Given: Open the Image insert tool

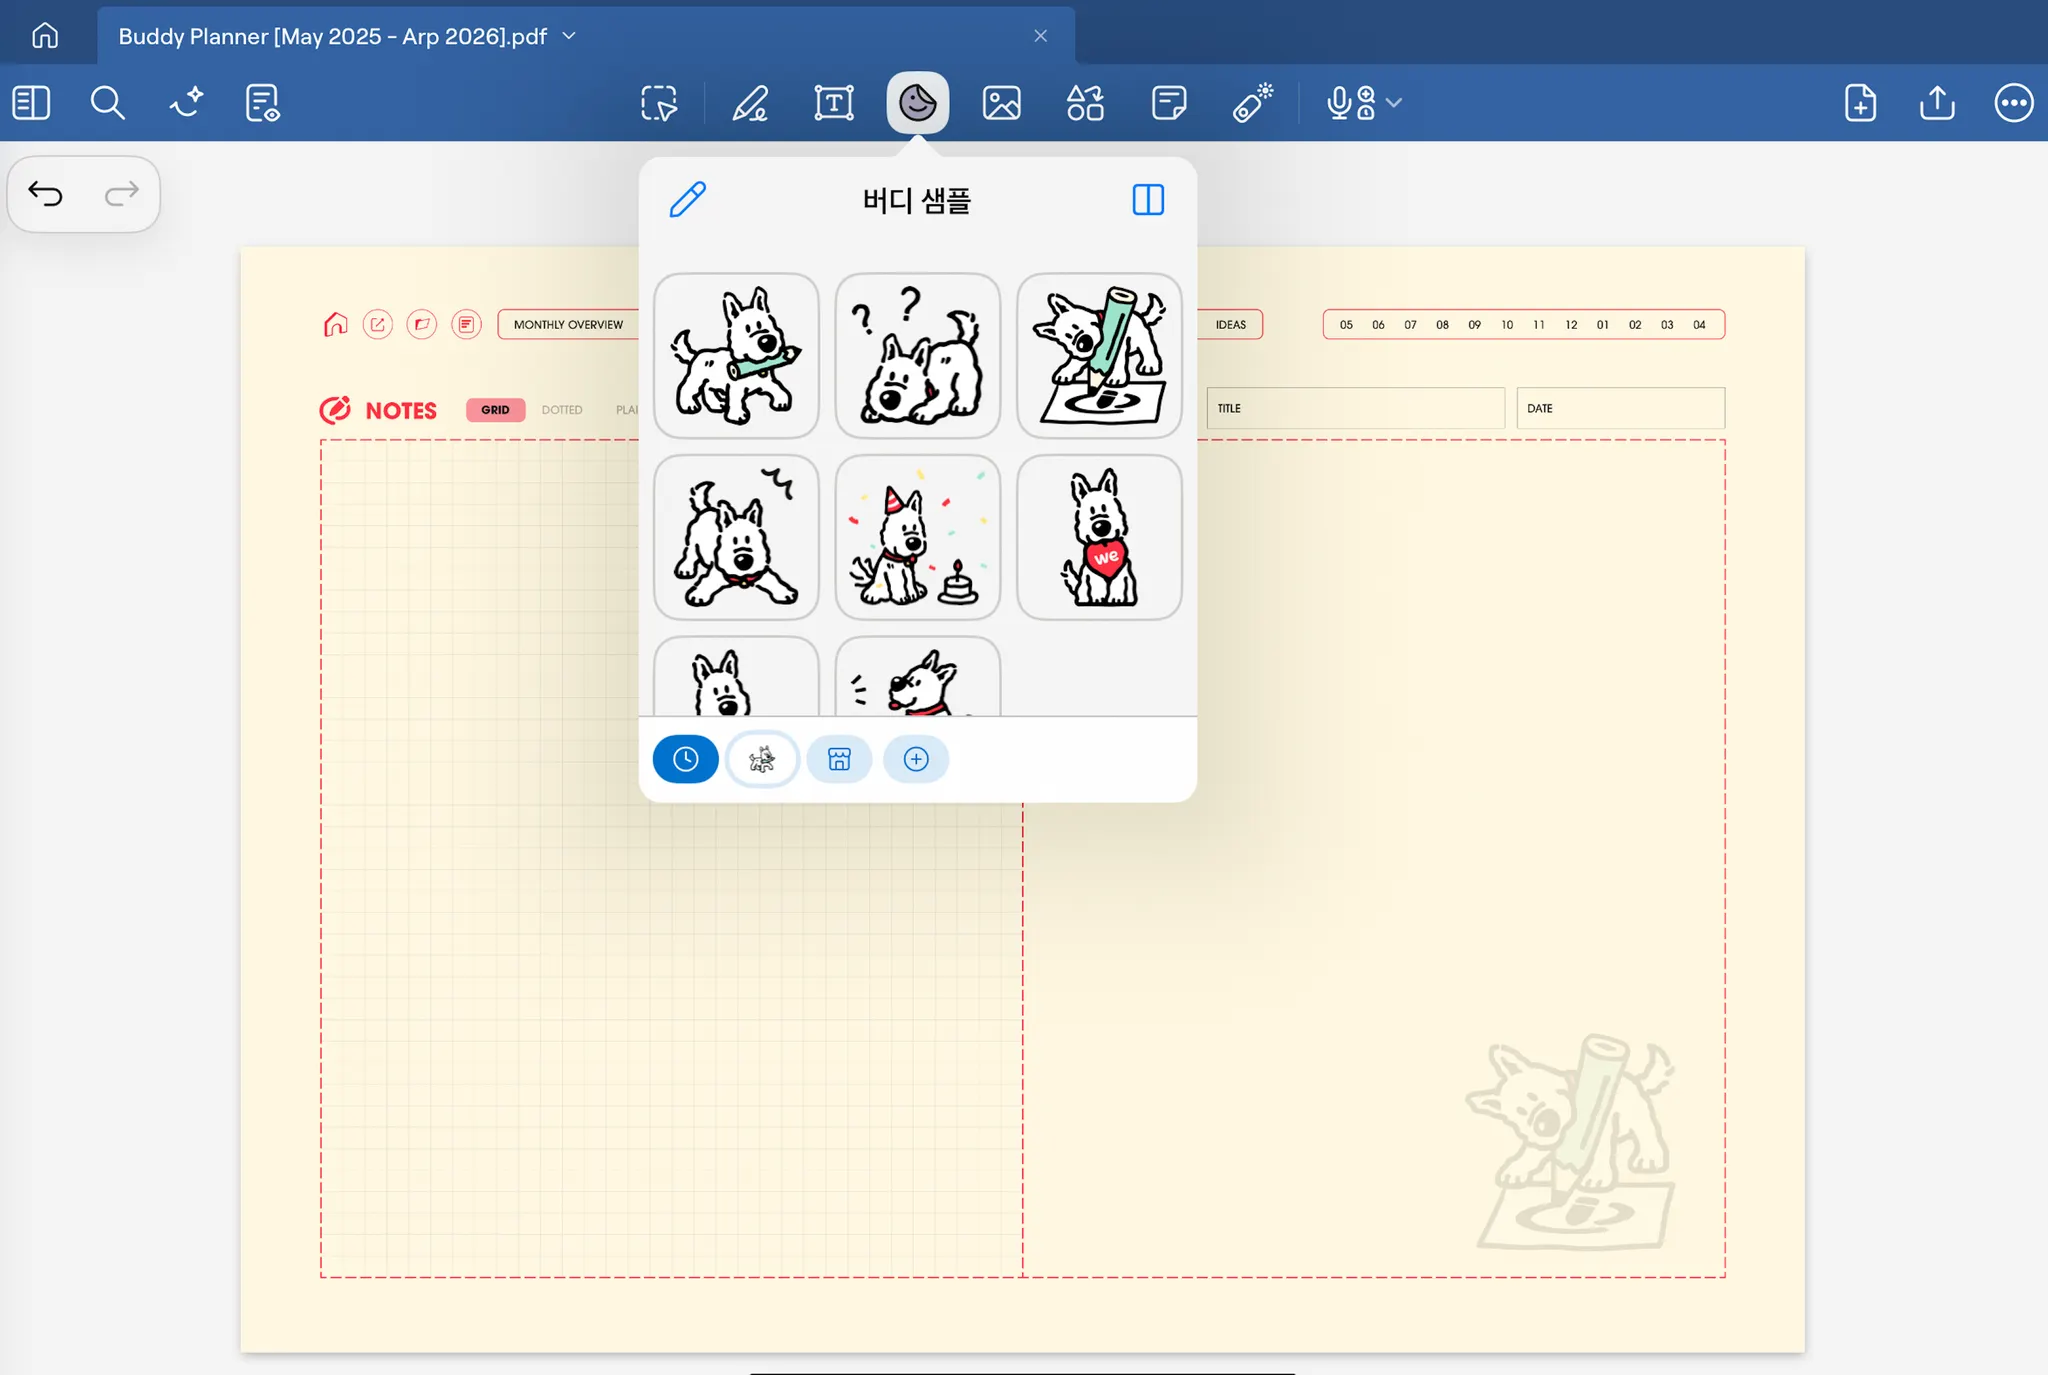Looking at the screenshot, I should (x=1001, y=103).
